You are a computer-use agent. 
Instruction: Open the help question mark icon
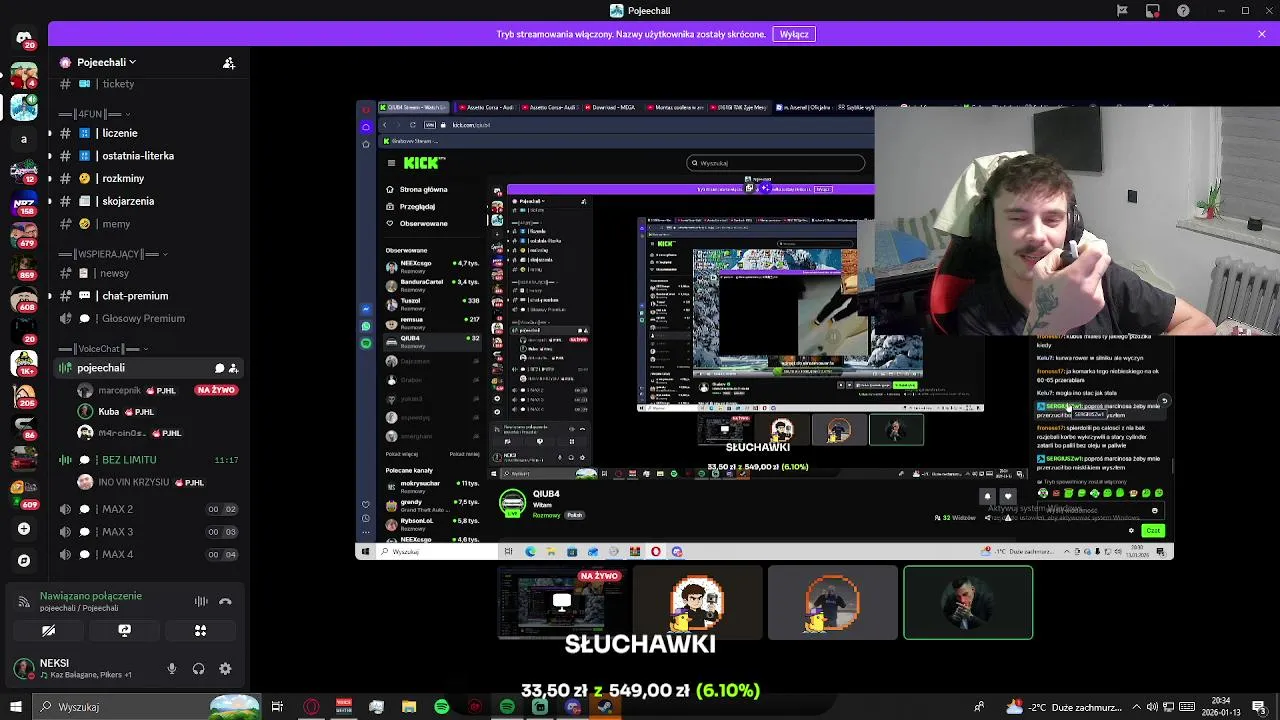(x=1184, y=11)
